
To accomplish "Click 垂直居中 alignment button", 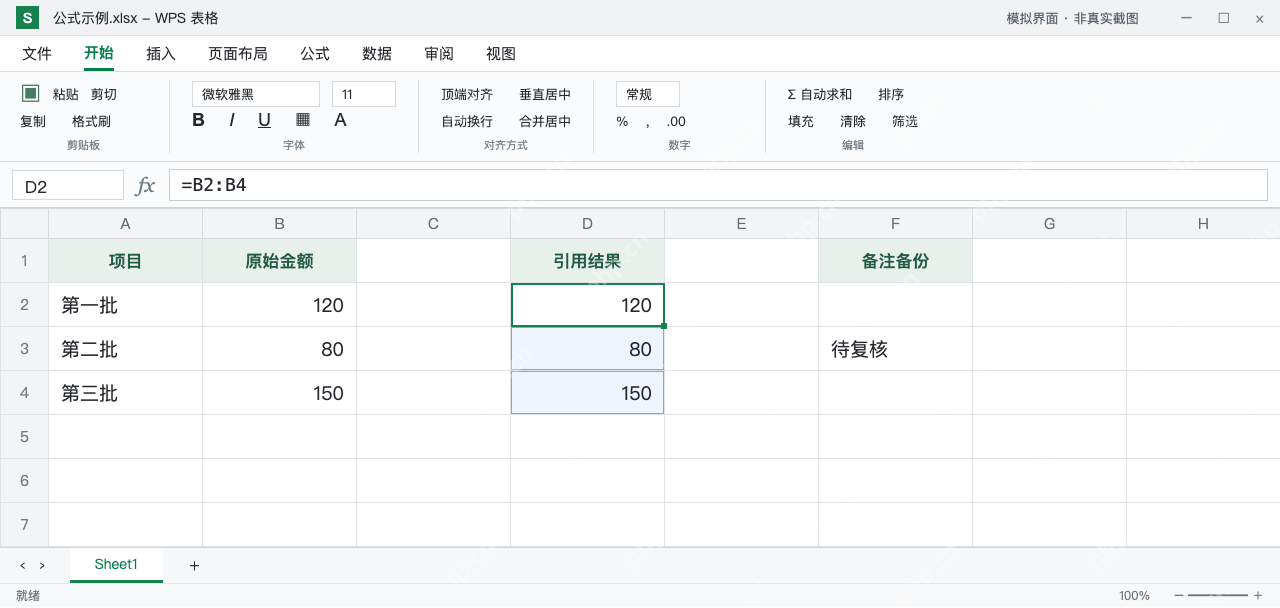I will [545, 94].
